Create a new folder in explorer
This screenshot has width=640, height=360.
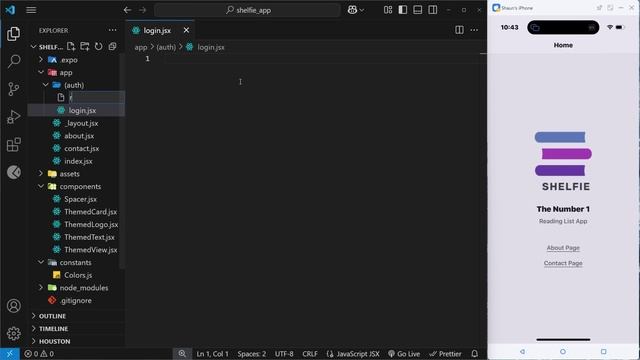point(85,47)
